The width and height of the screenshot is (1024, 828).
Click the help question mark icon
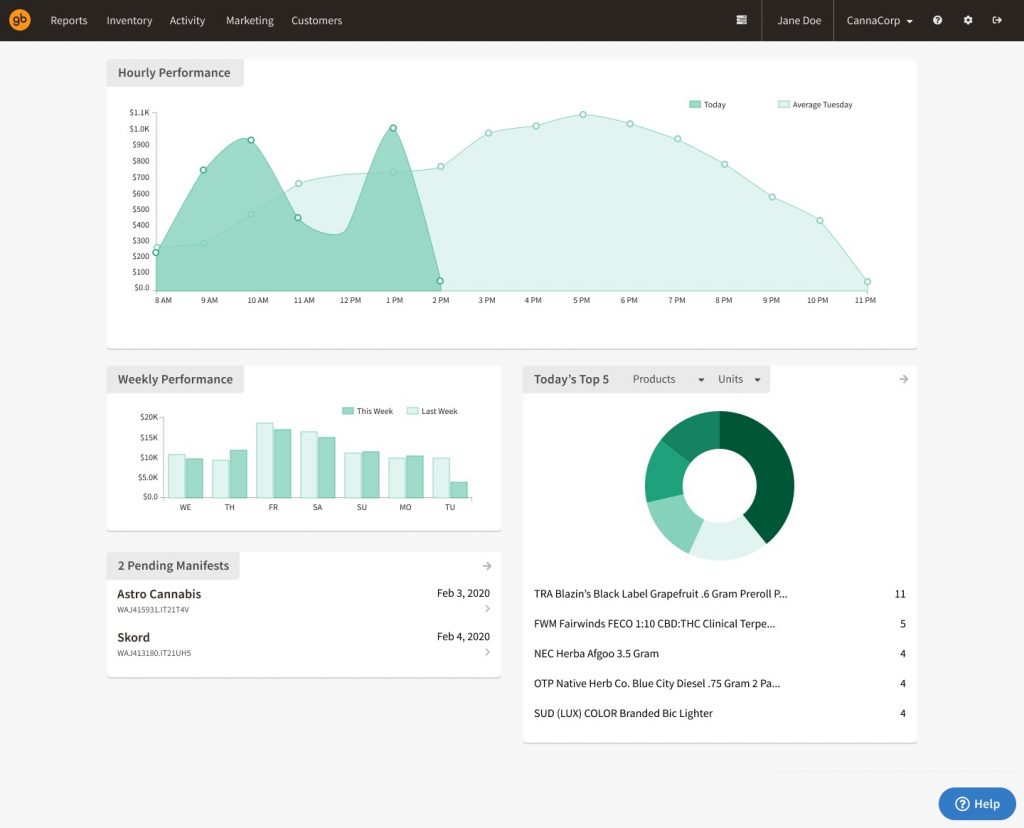click(x=937, y=20)
